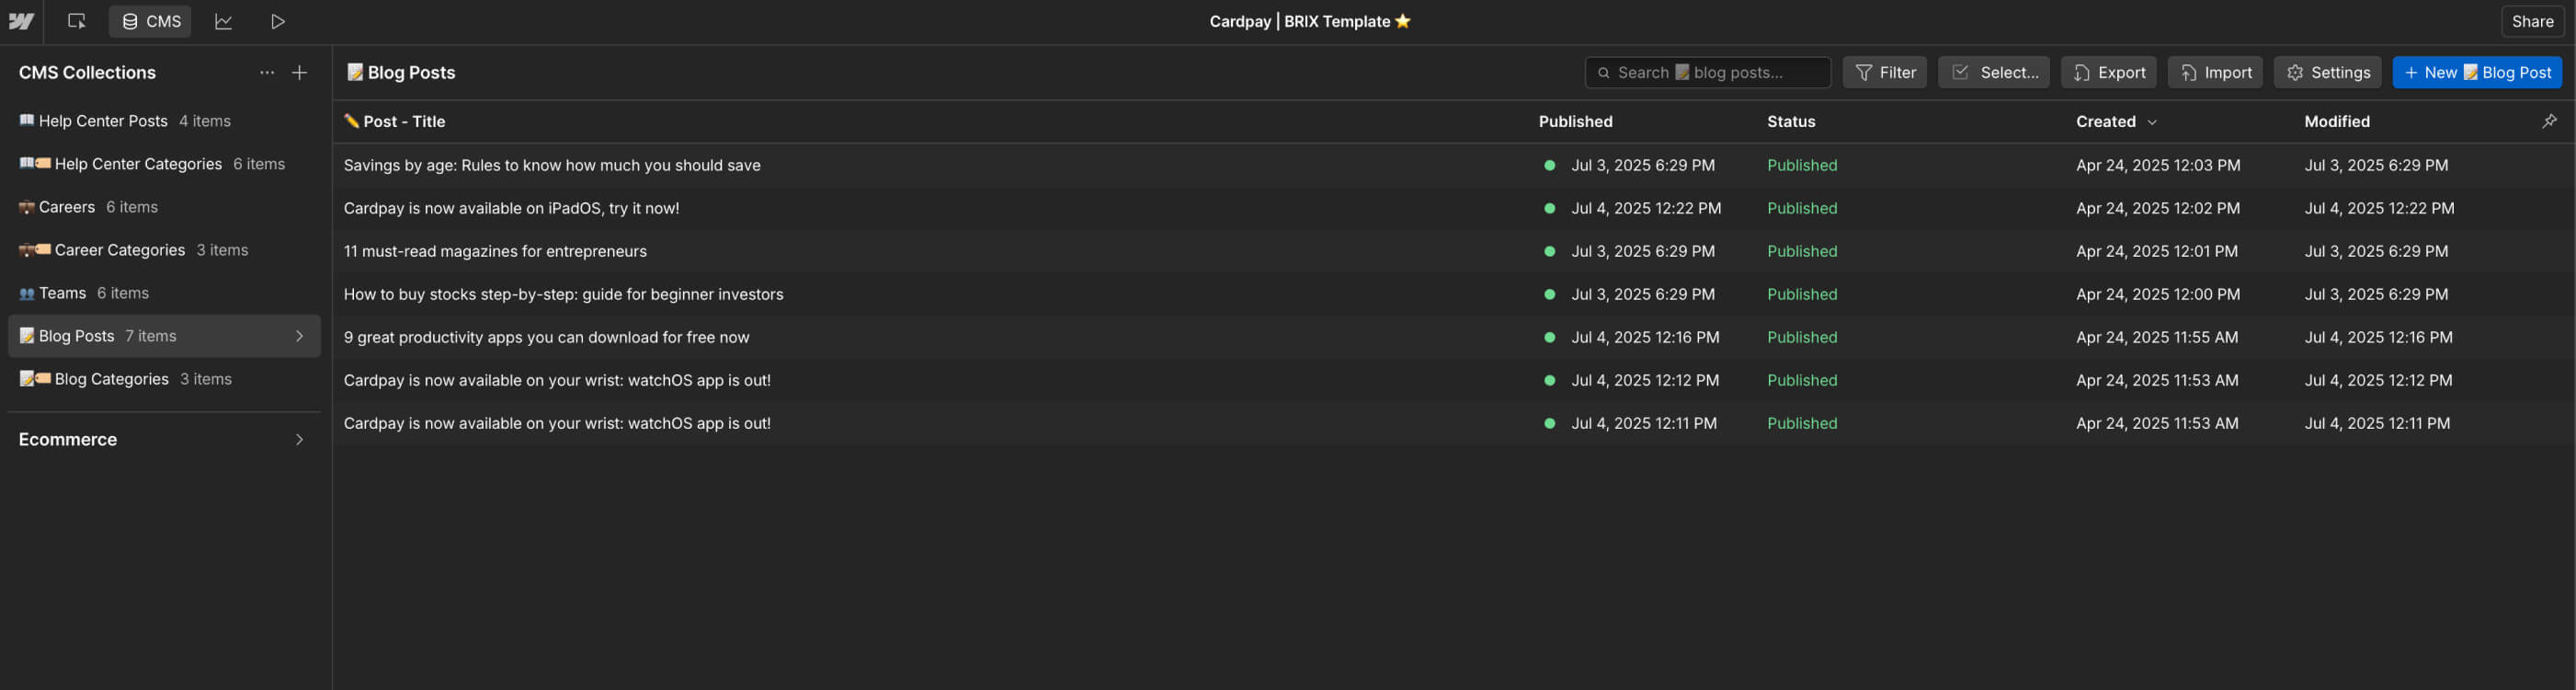
Task: Click the Search blog posts field
Action: 1707,72
